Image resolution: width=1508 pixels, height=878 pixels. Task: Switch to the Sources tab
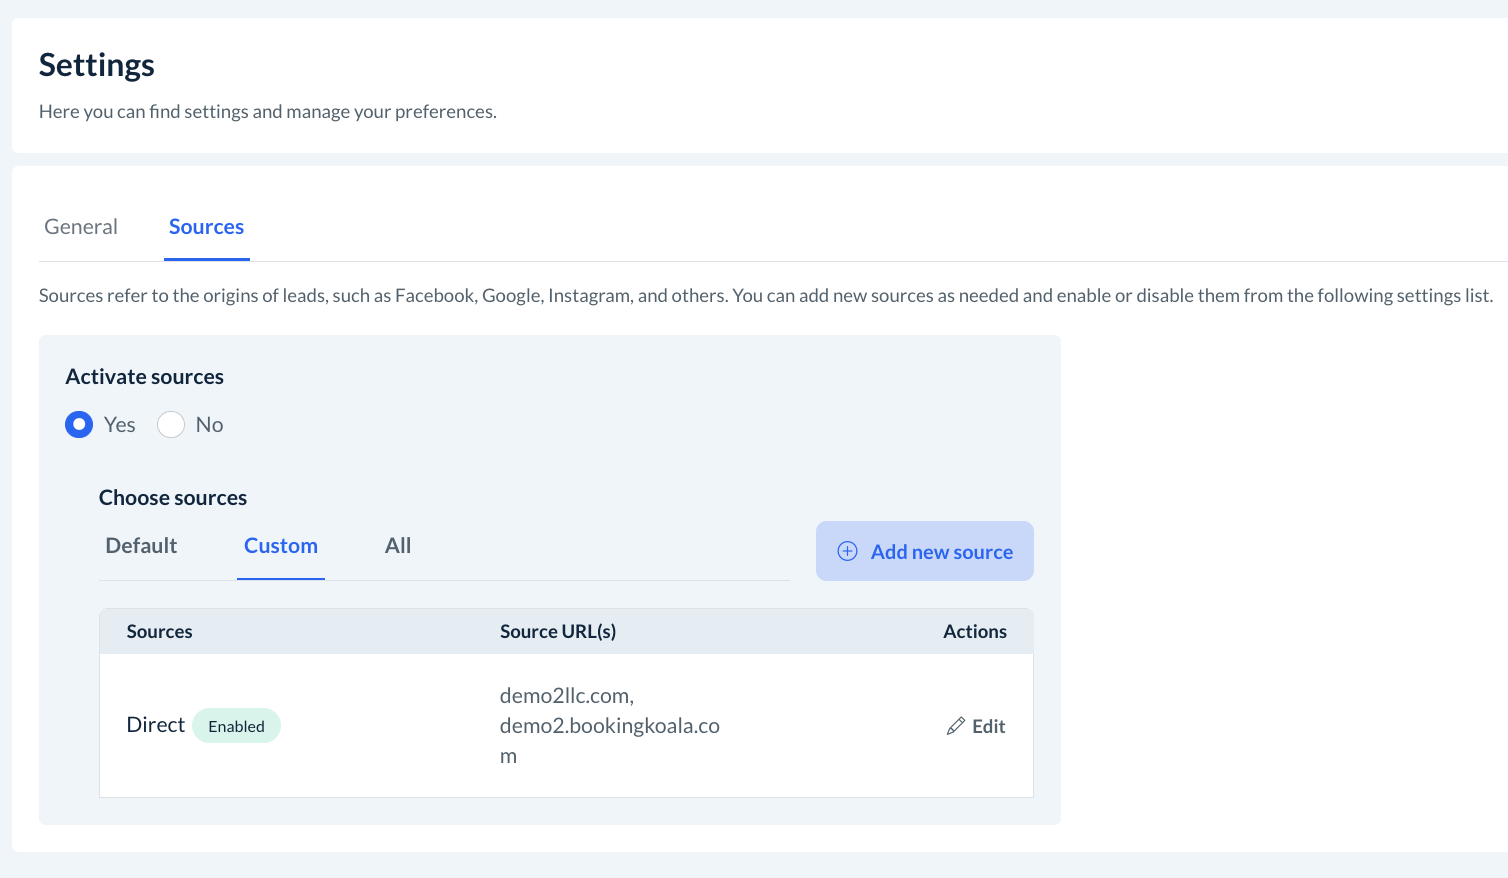(206, 227)
